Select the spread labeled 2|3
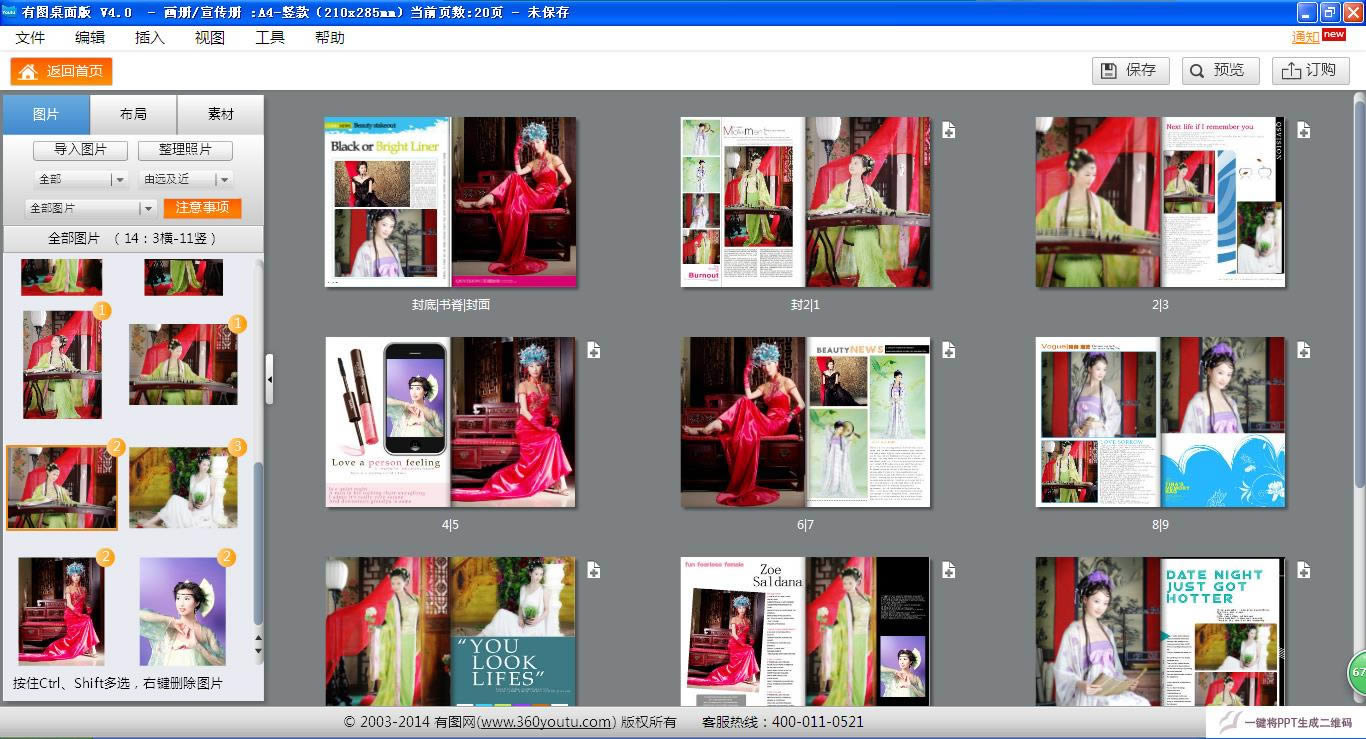 [1160, 202]
